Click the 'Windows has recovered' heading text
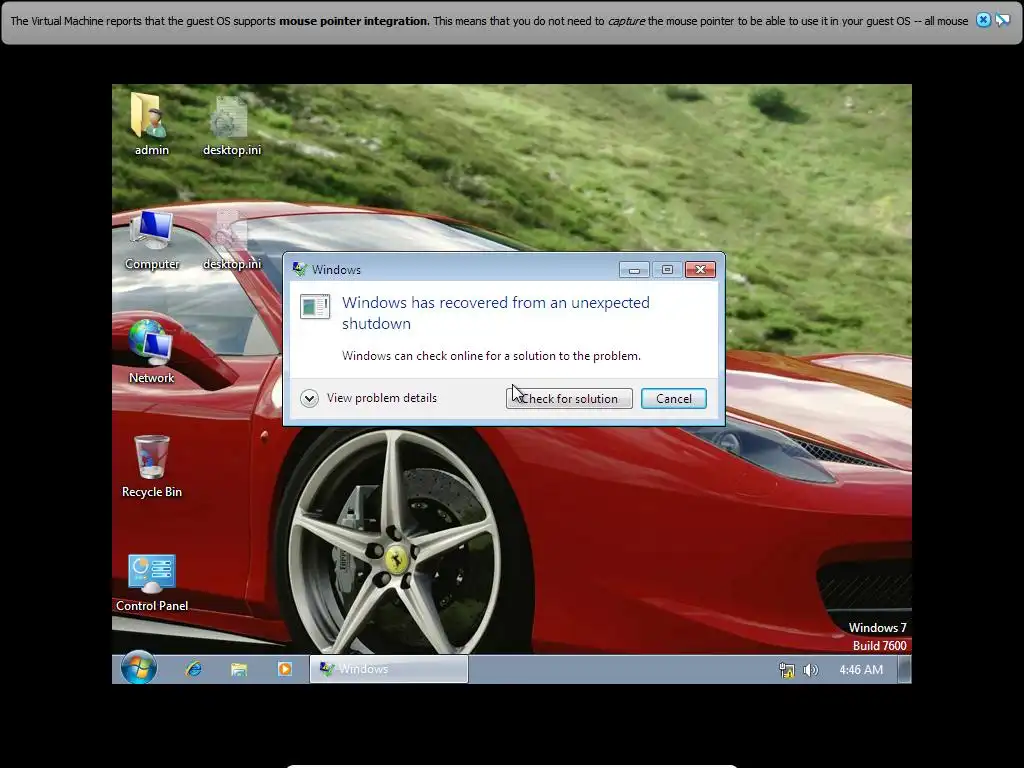 (496, 313)
